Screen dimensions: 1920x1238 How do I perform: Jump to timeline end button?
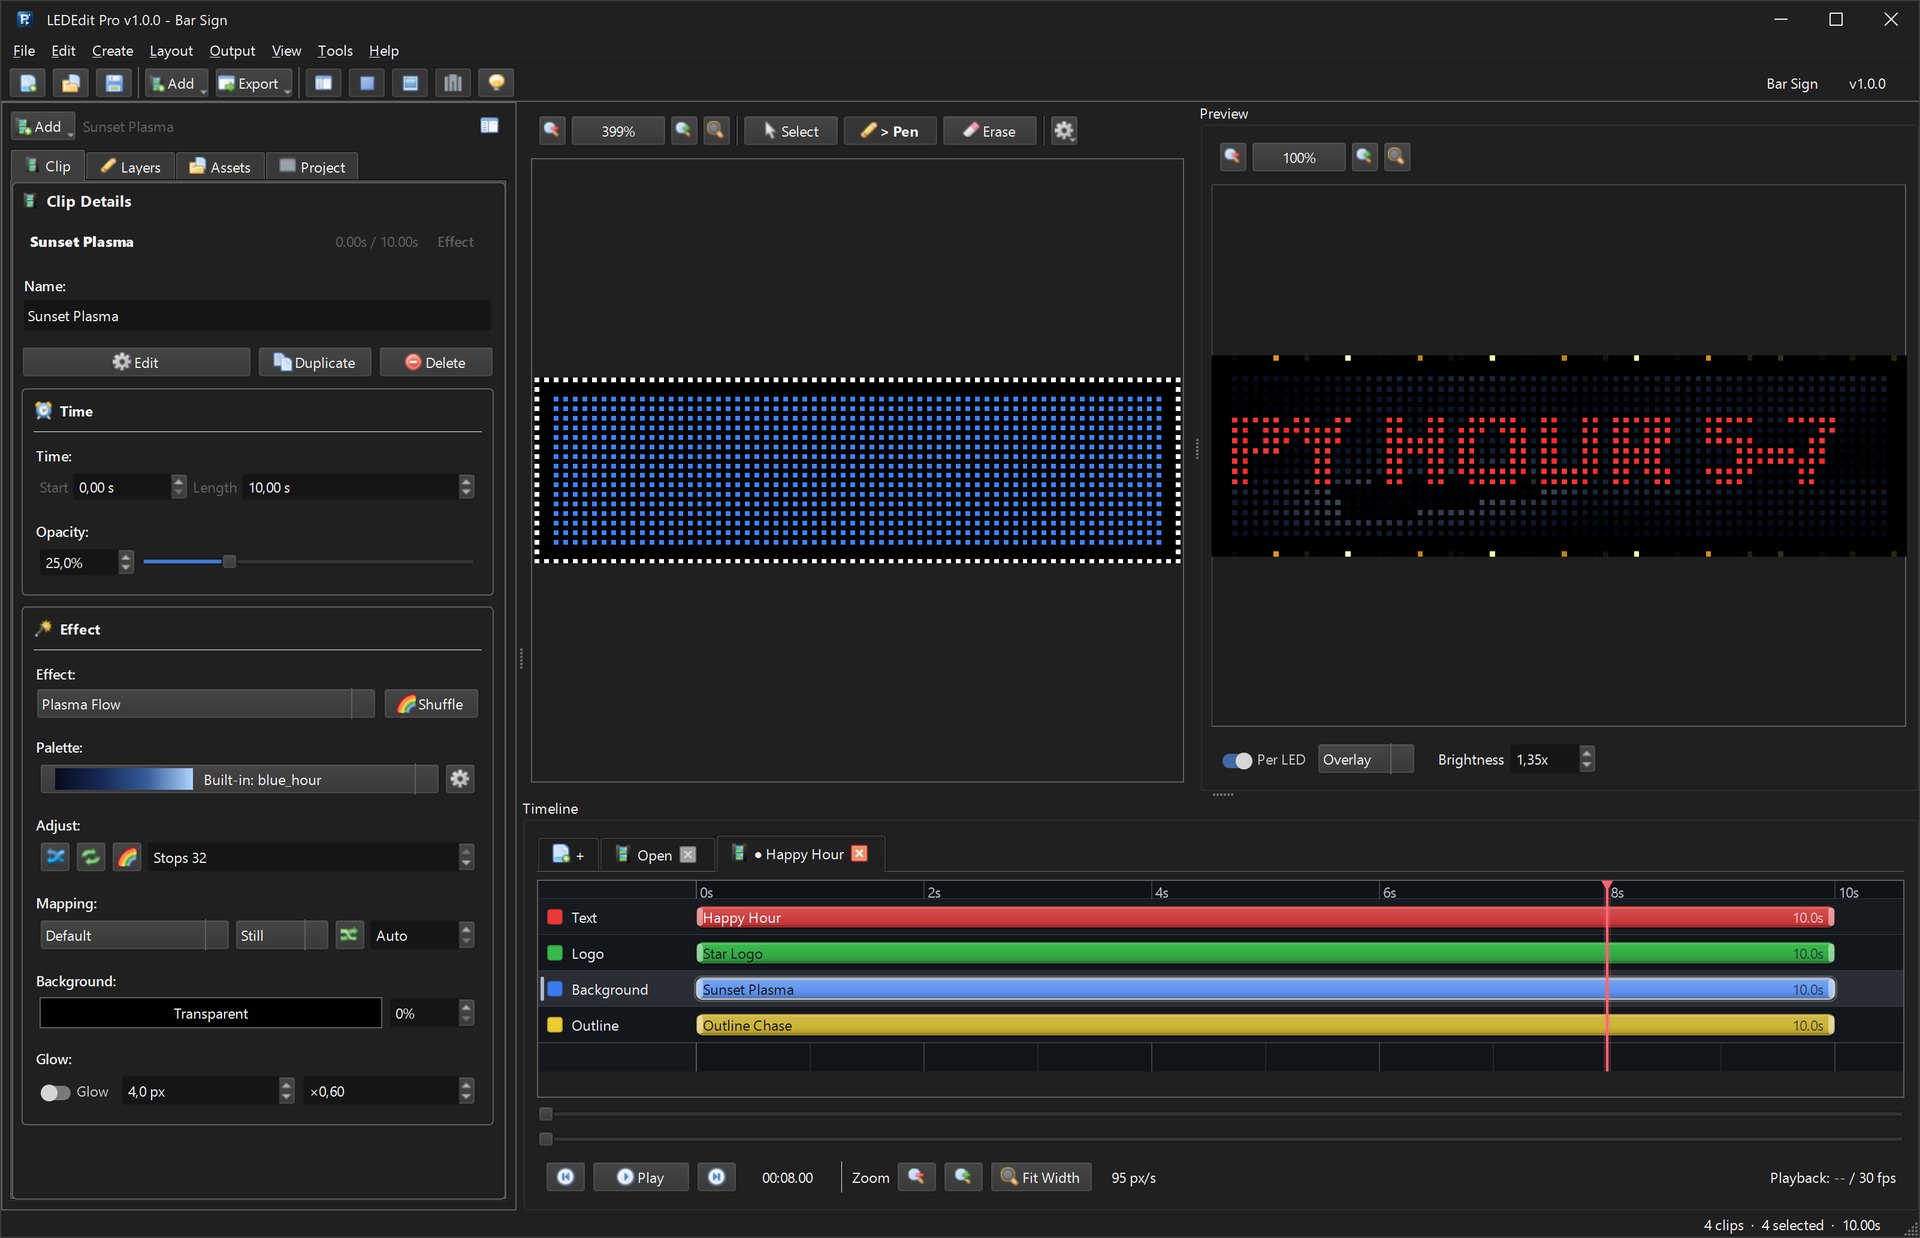coord(717,1177)
